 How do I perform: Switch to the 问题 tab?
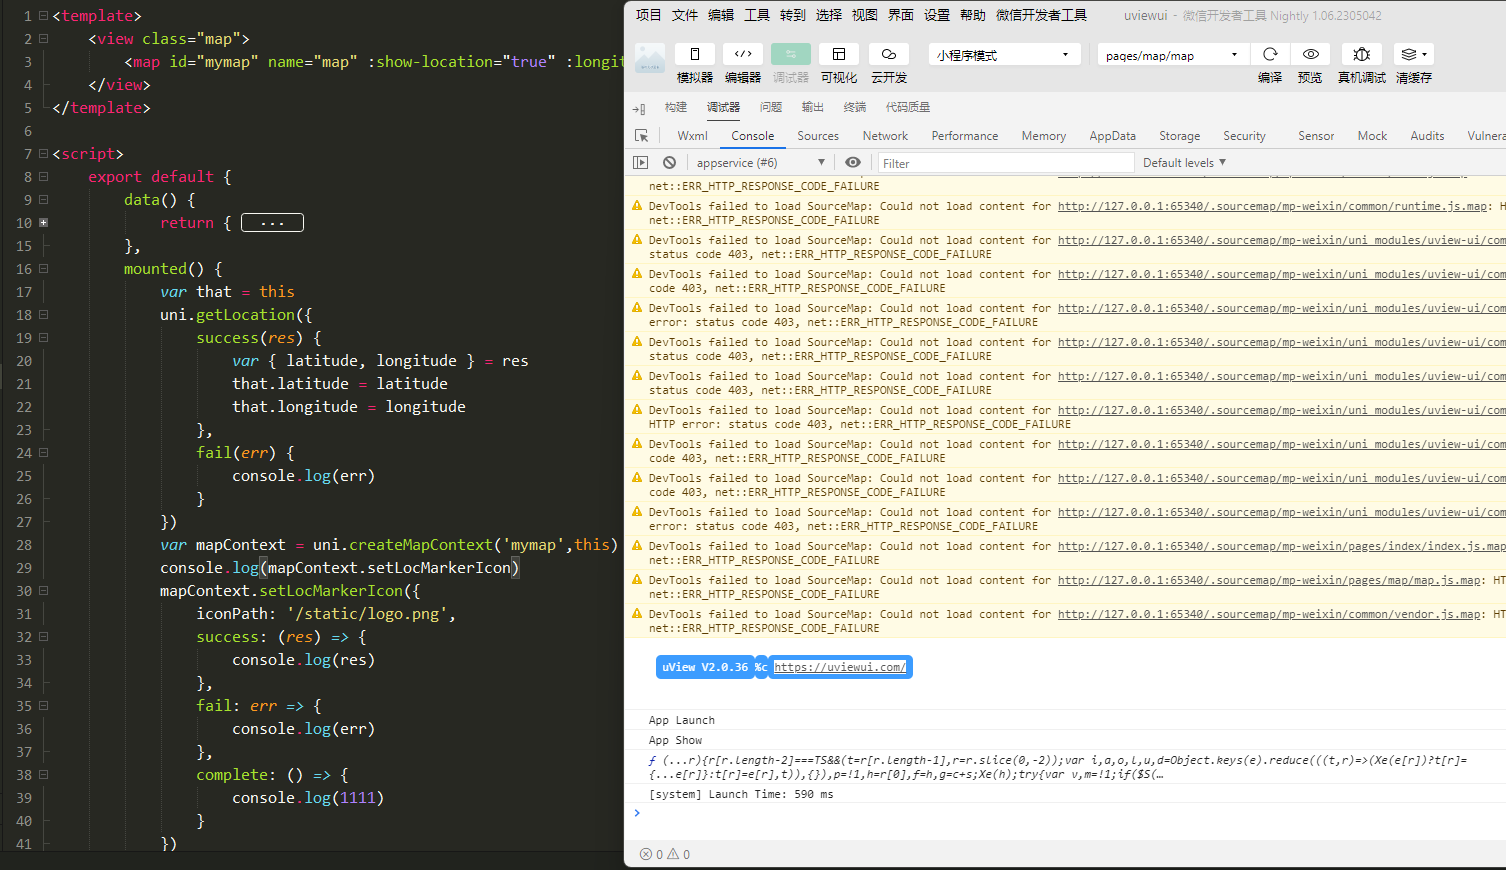pos(771,107)
